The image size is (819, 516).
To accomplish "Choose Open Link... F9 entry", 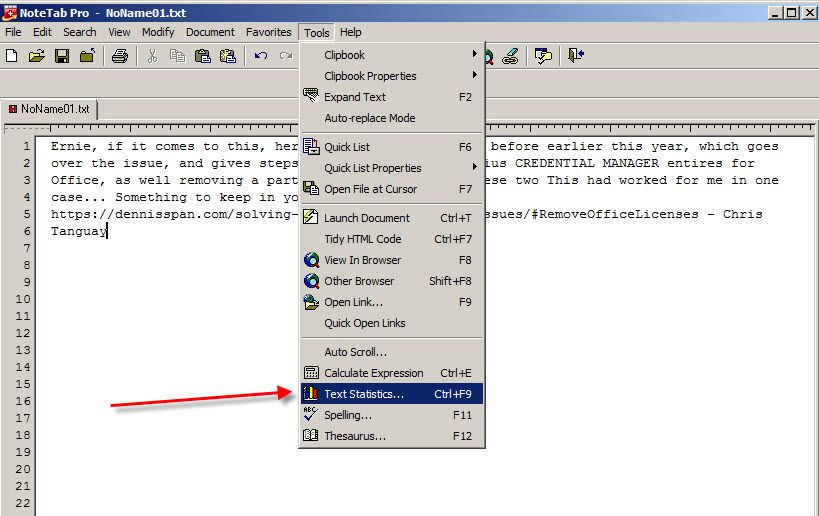I will click(x=392, y=302).
